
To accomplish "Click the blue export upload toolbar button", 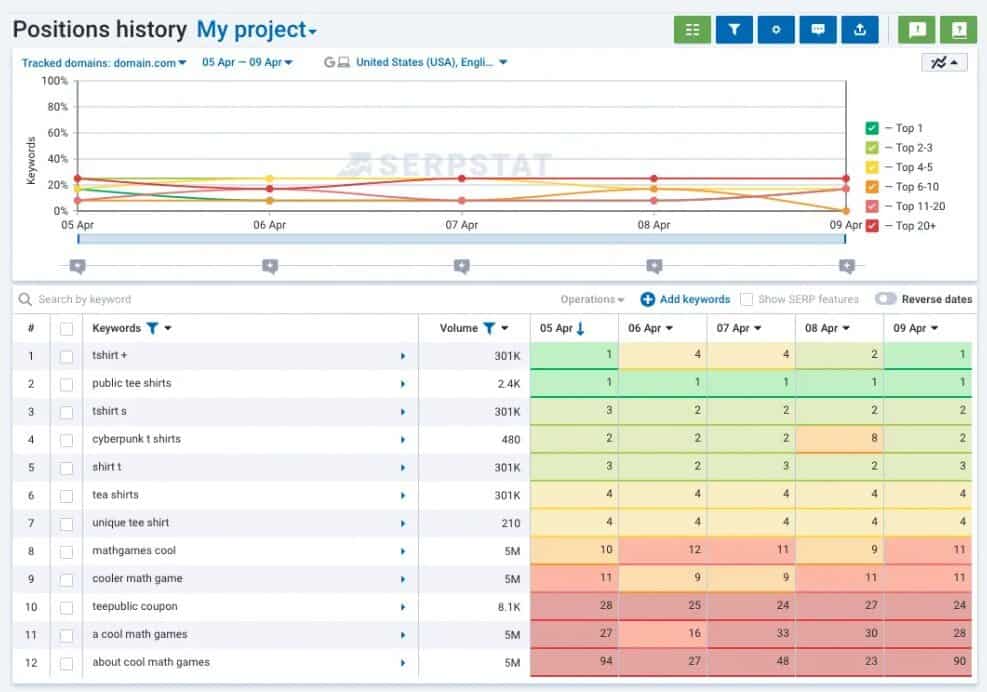I will (860, 30).
